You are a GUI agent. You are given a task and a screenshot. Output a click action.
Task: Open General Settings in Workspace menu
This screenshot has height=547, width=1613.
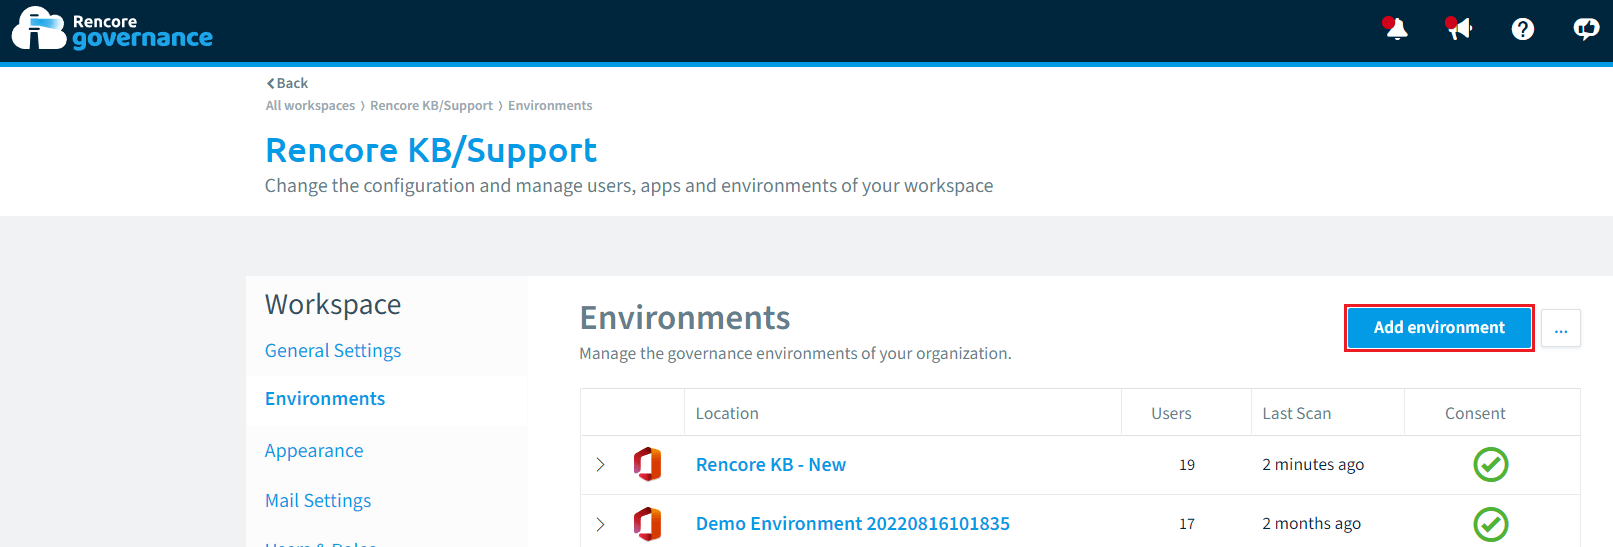tap(333, 351)
